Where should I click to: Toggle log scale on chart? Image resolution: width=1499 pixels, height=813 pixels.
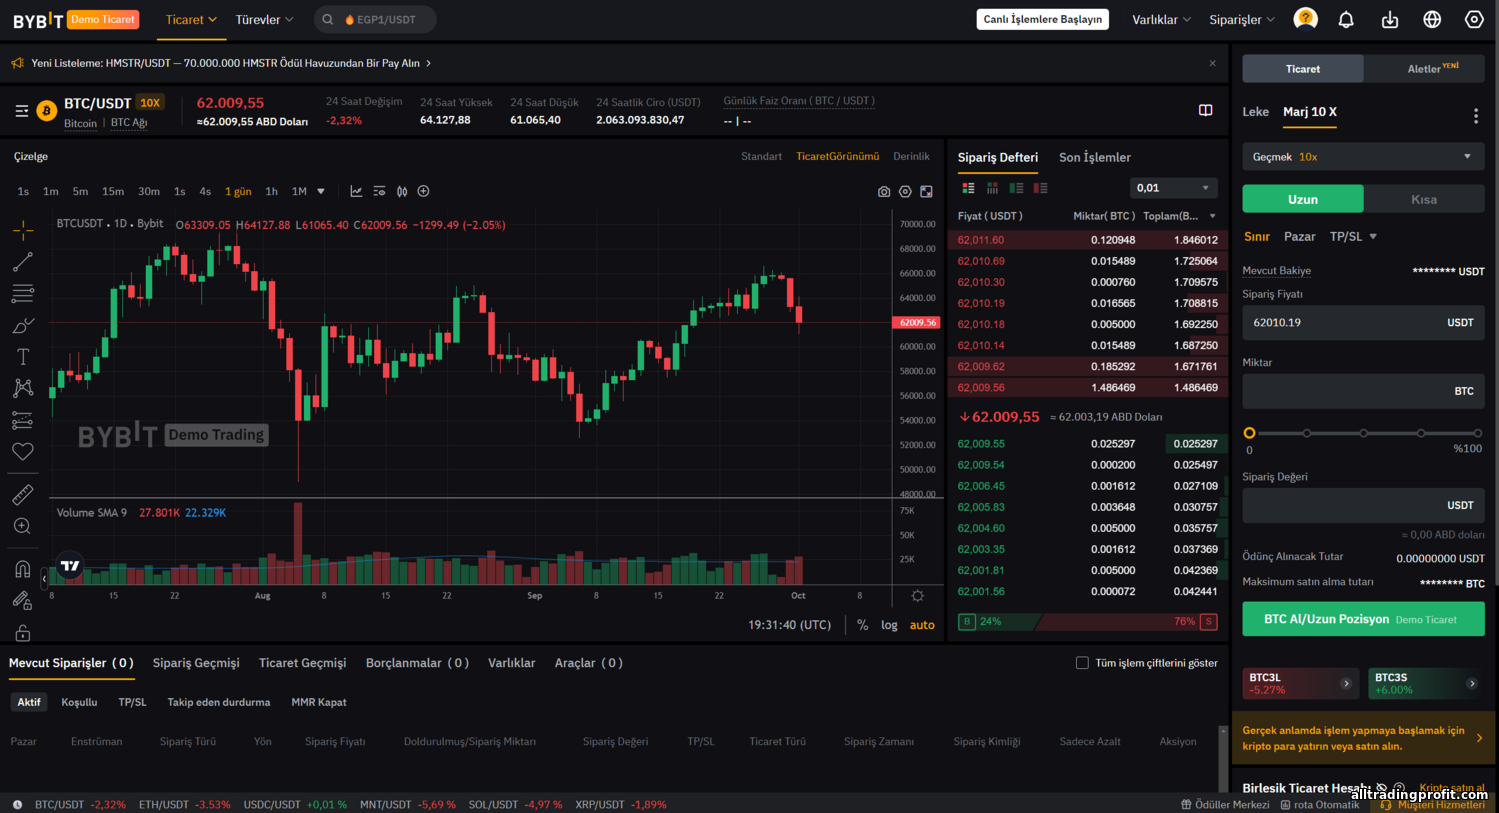tap(889, 625)
